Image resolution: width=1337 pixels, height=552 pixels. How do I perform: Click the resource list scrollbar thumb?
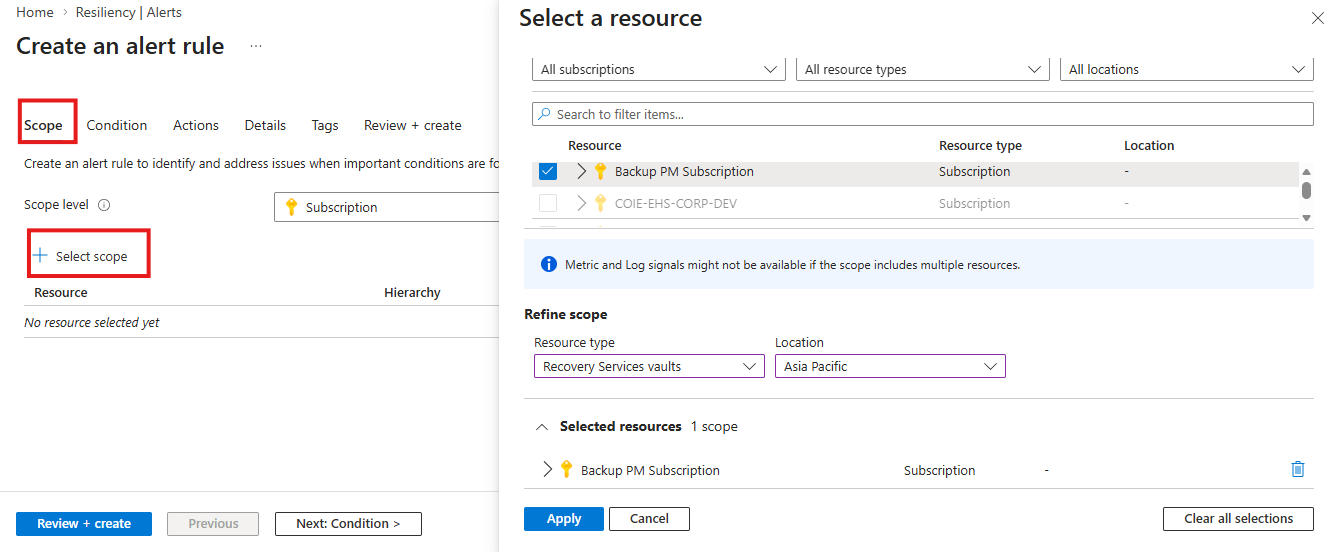(x=1306, y=190)
